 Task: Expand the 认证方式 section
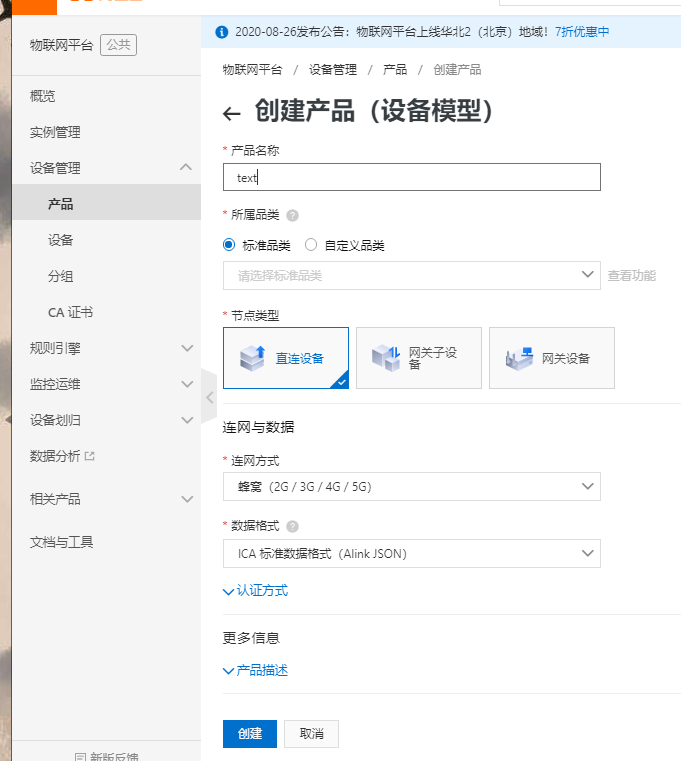coord(255,591)
